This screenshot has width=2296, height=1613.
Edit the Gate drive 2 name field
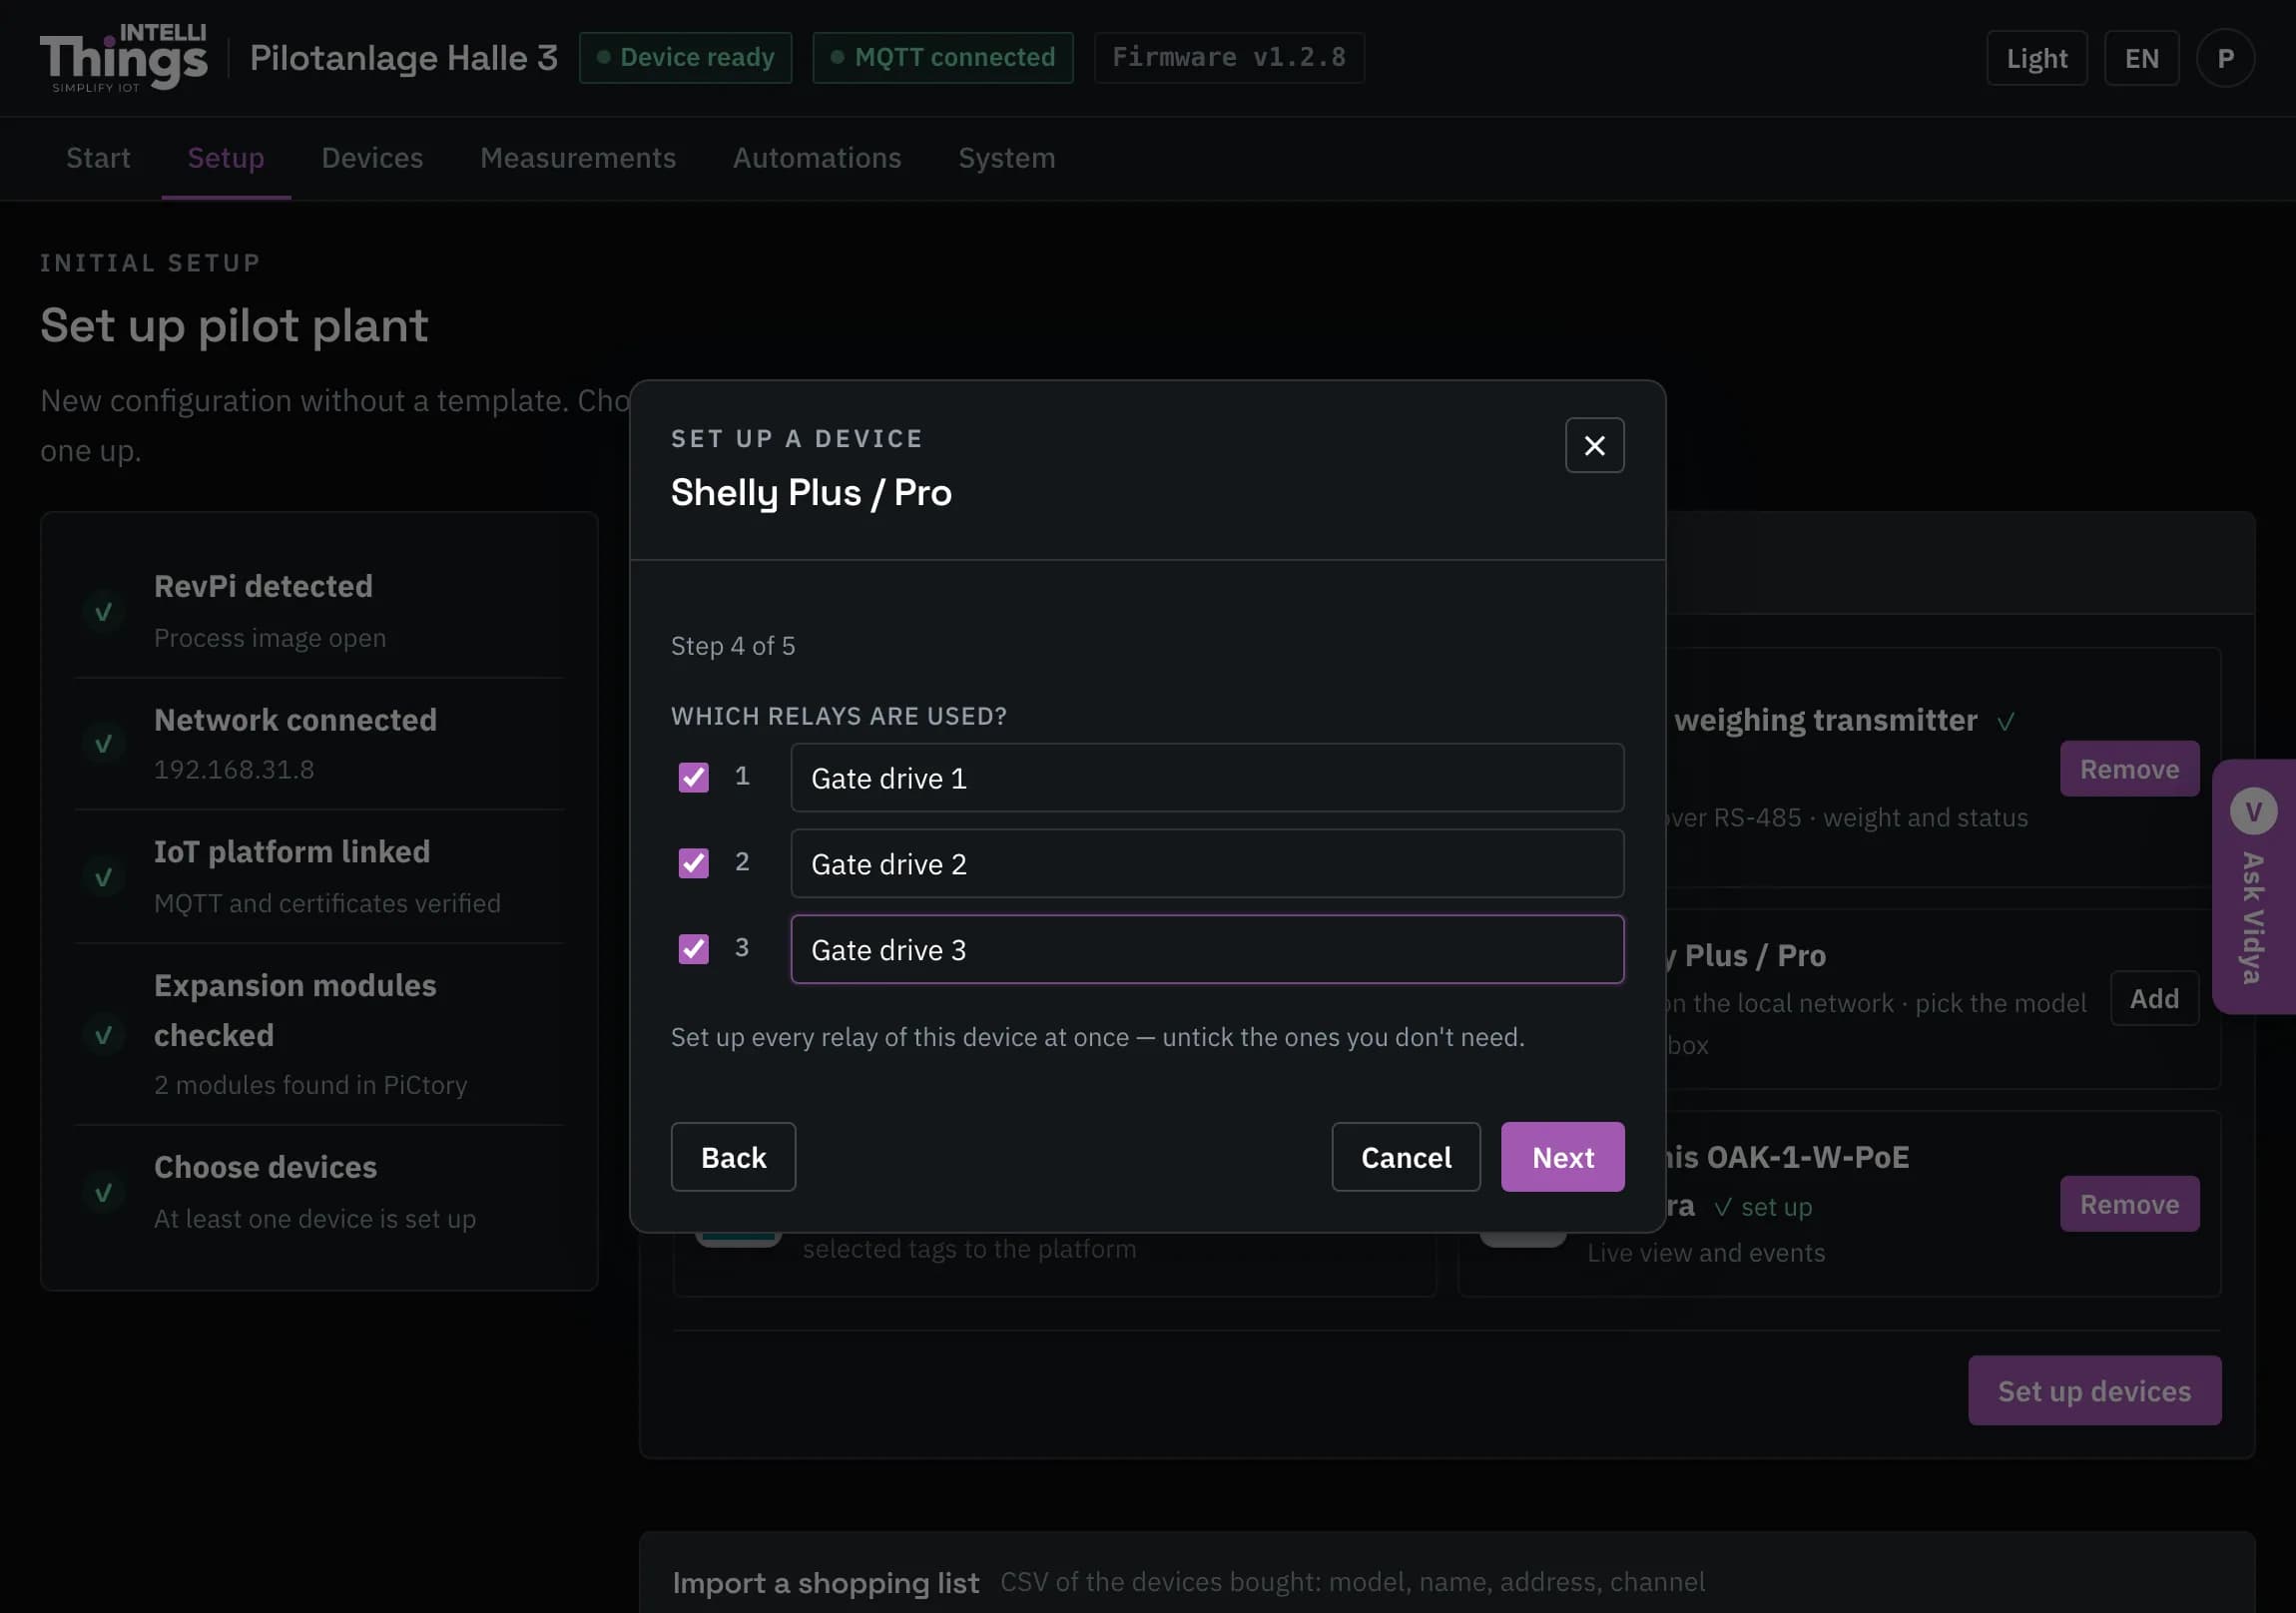pyautogui.click(x=1207, y=863)
